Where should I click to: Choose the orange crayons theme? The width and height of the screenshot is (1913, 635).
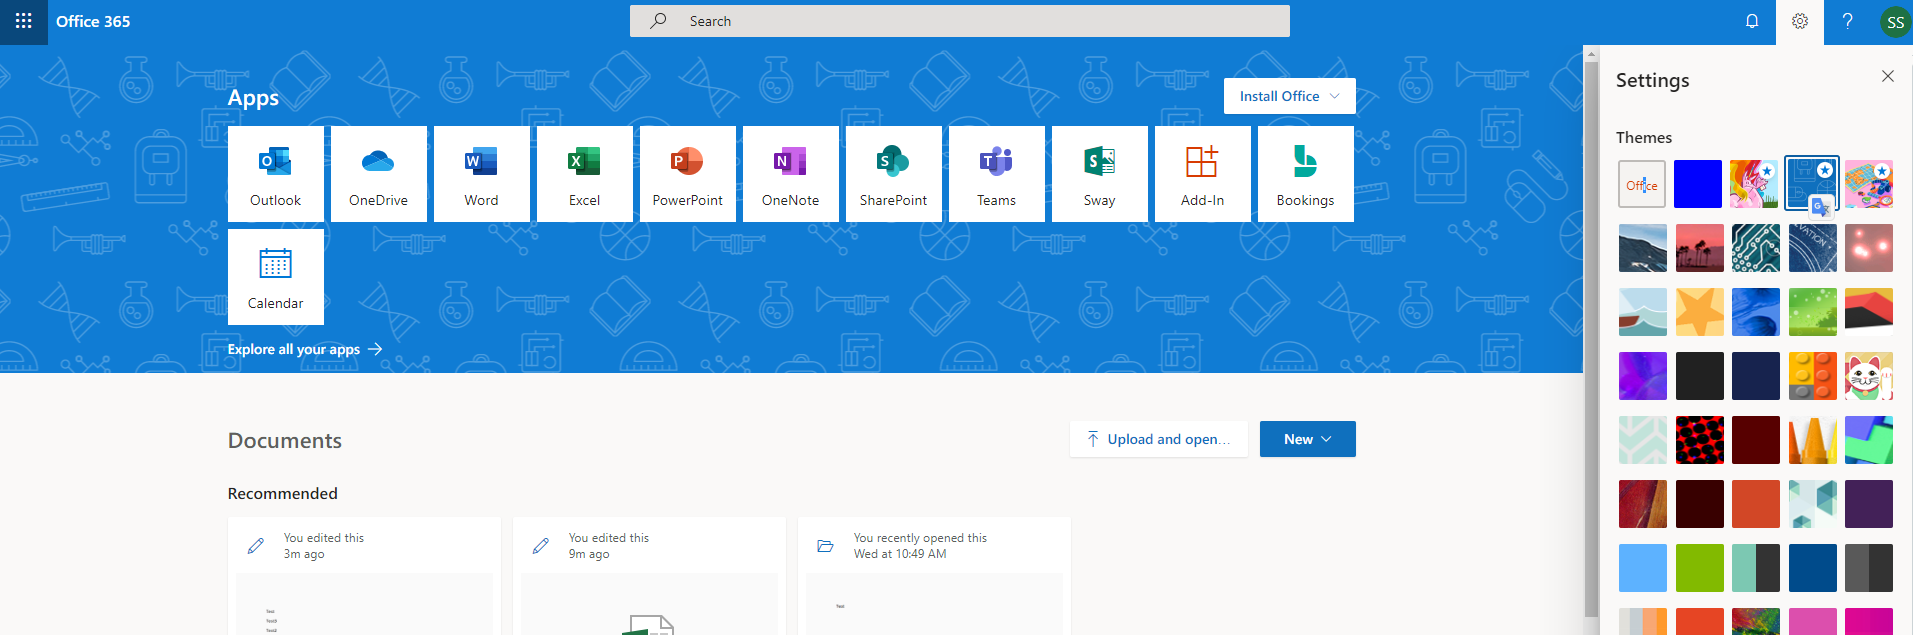(1812, 440)
